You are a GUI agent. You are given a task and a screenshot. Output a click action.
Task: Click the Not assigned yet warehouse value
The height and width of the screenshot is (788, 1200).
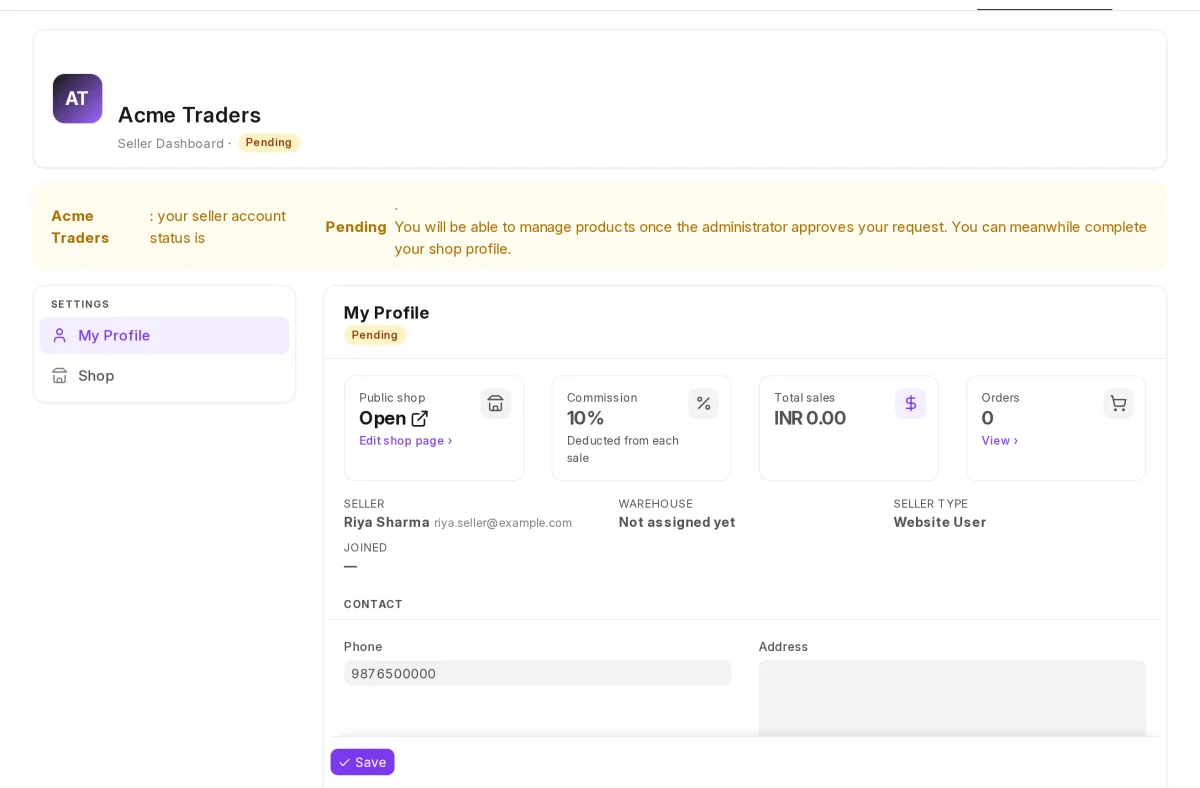pyautogui.click(x=677, y=522)
